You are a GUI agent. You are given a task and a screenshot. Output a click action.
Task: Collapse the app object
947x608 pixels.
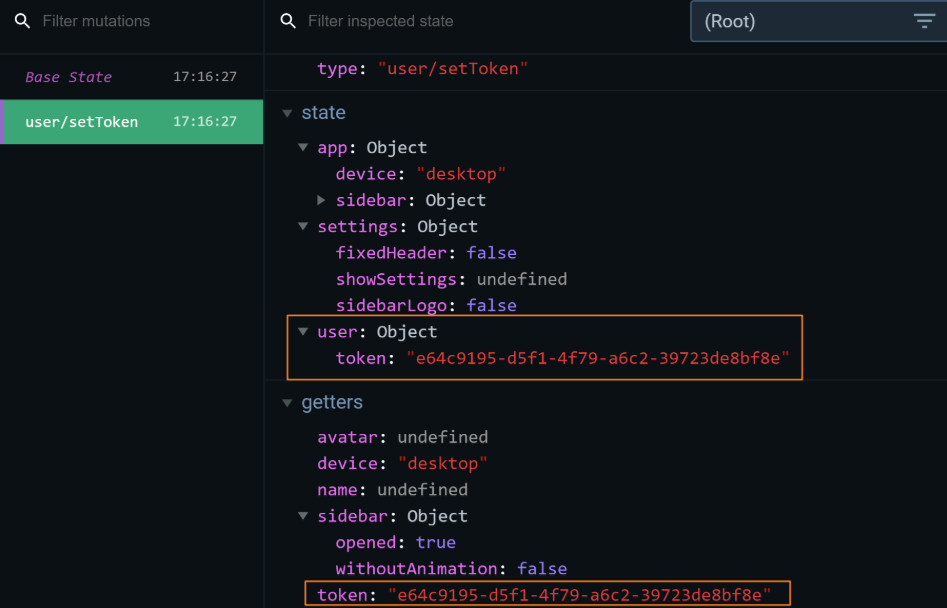[303, 147]
